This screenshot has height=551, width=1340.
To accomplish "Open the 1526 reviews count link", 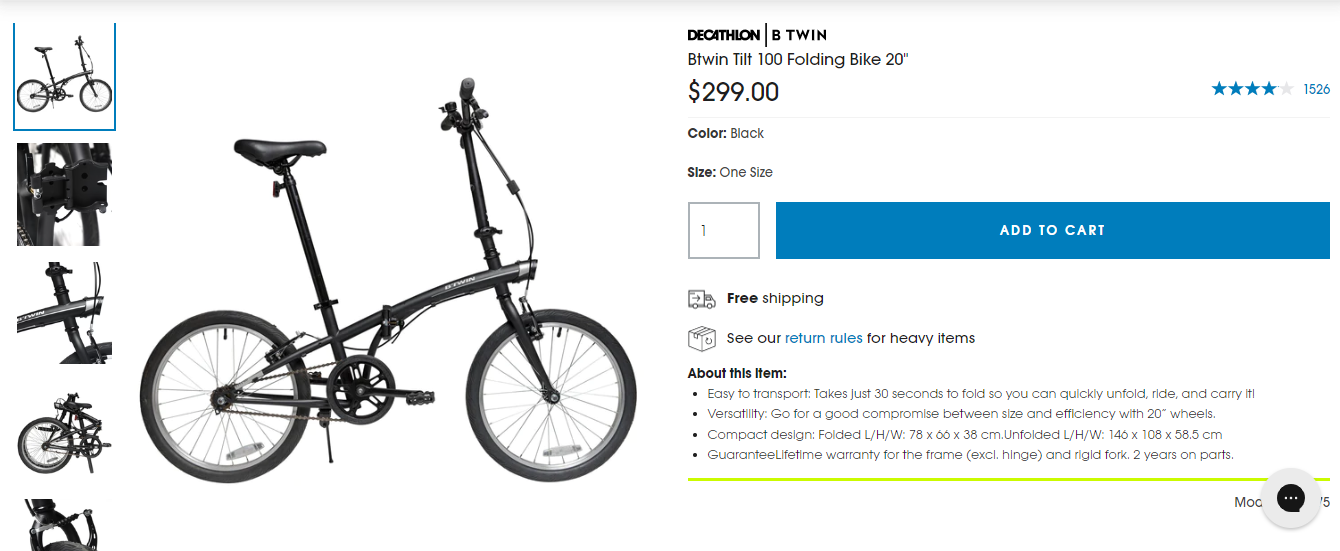I will [x=1316, y=89].
